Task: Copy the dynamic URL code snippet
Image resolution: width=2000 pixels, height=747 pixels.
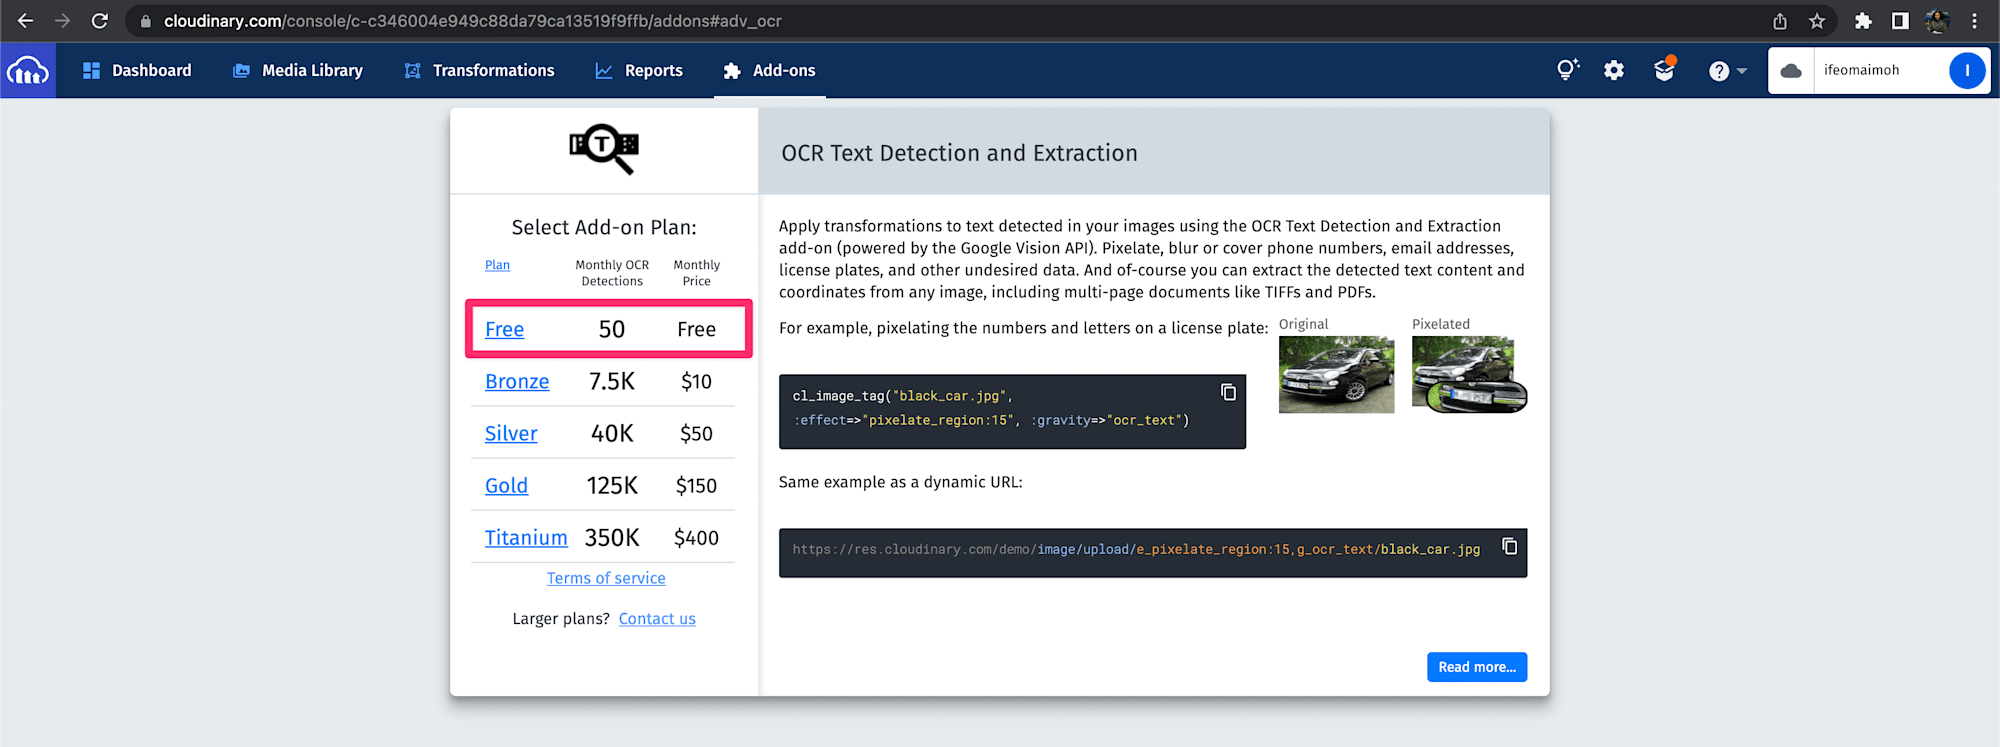Action: (x=1509, y=546)
